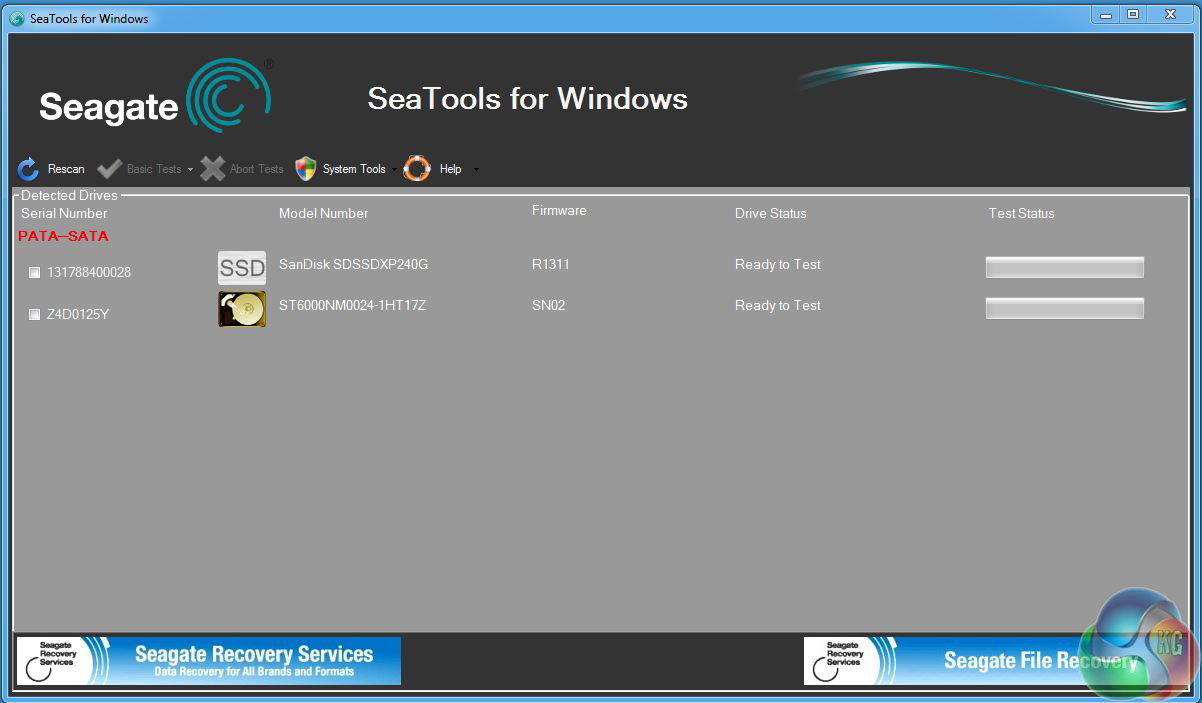Click serial number text Z4D0125Y
This screenshot has height=703, width=1202.
pos(78,314)
